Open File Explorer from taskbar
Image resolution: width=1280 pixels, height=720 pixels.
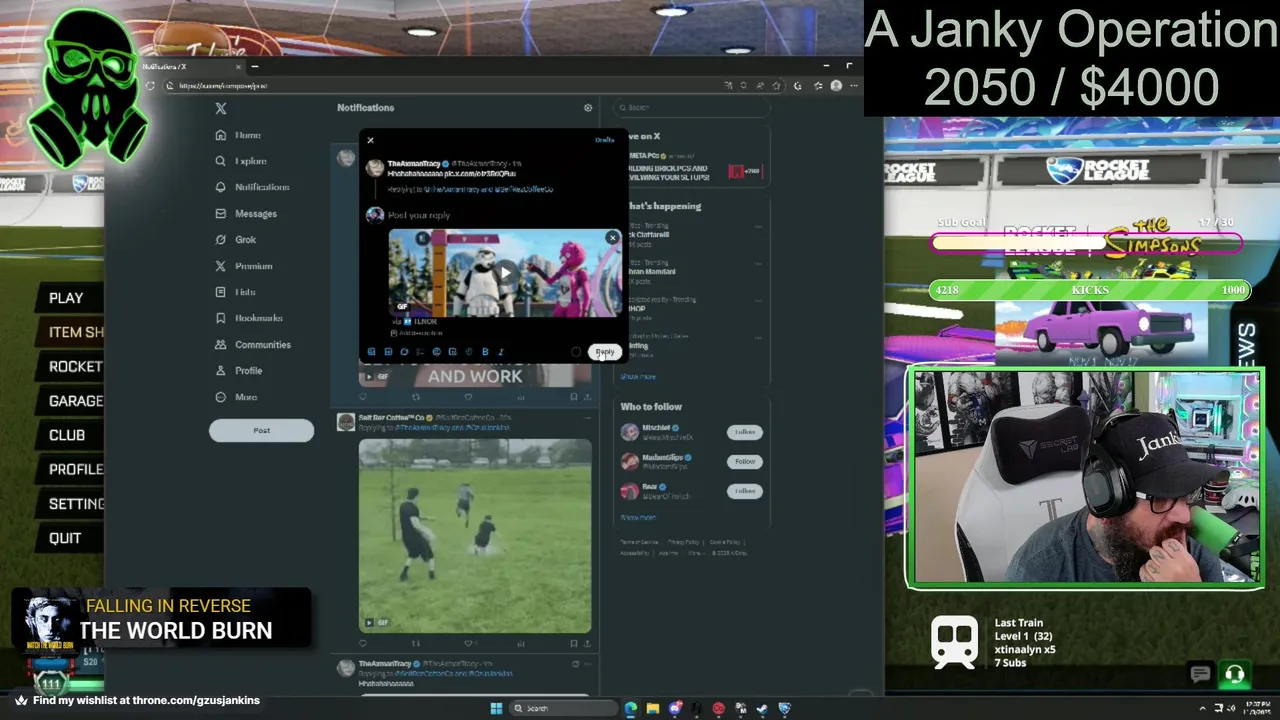(x=653, y=709)
